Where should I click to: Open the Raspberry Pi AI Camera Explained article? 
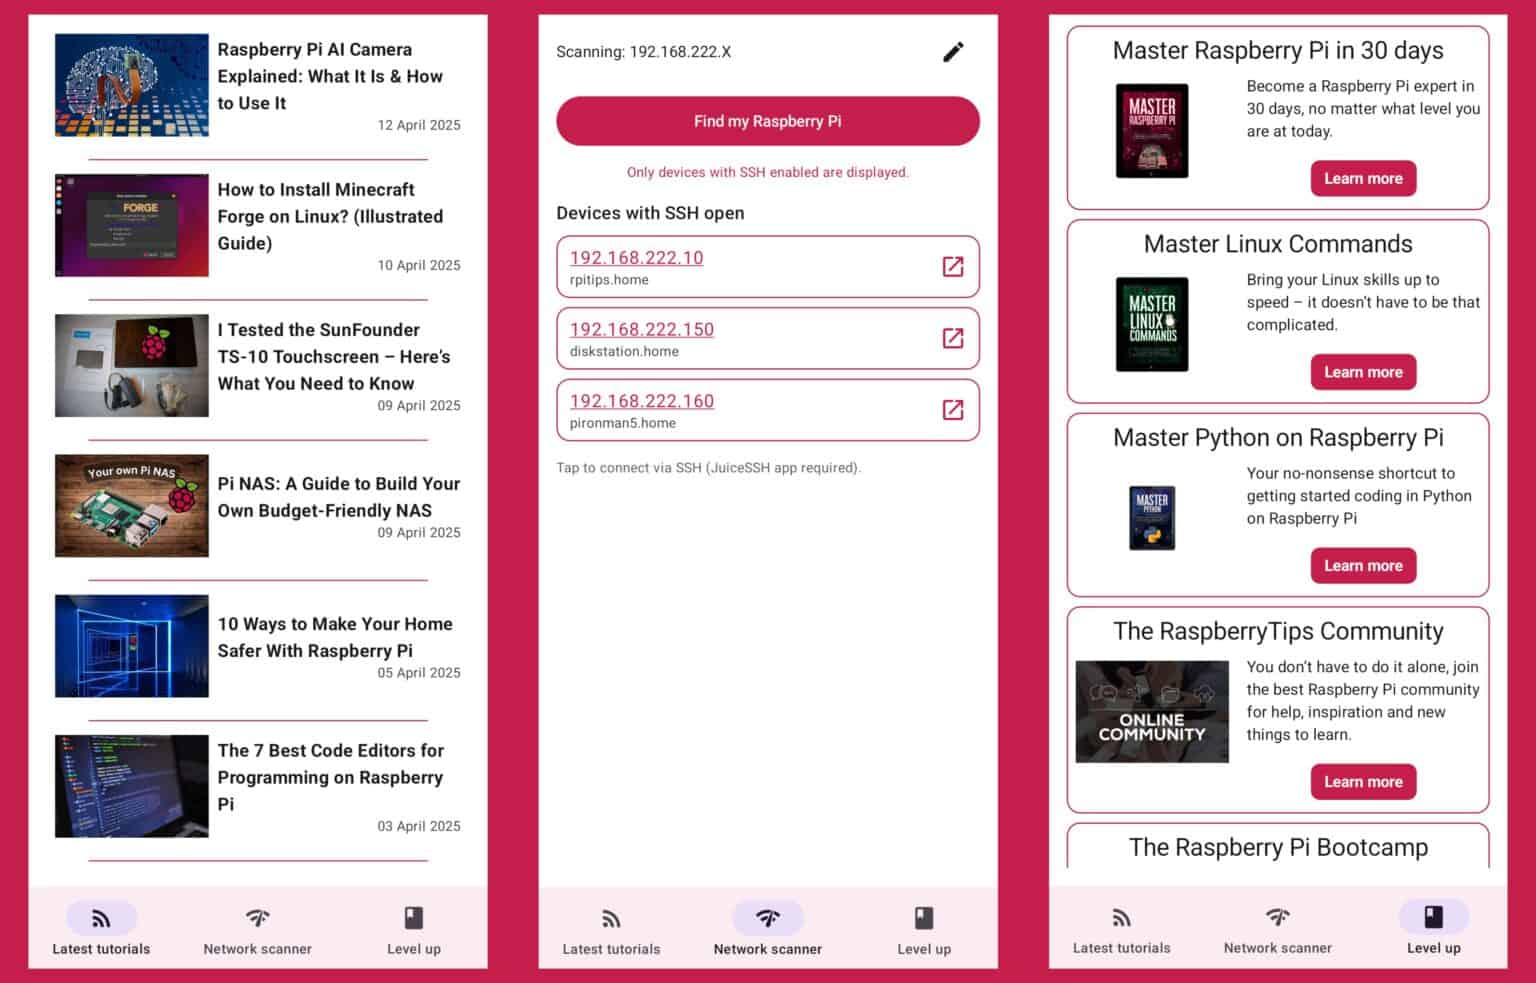pyautogui.click(x=330, y=76)
